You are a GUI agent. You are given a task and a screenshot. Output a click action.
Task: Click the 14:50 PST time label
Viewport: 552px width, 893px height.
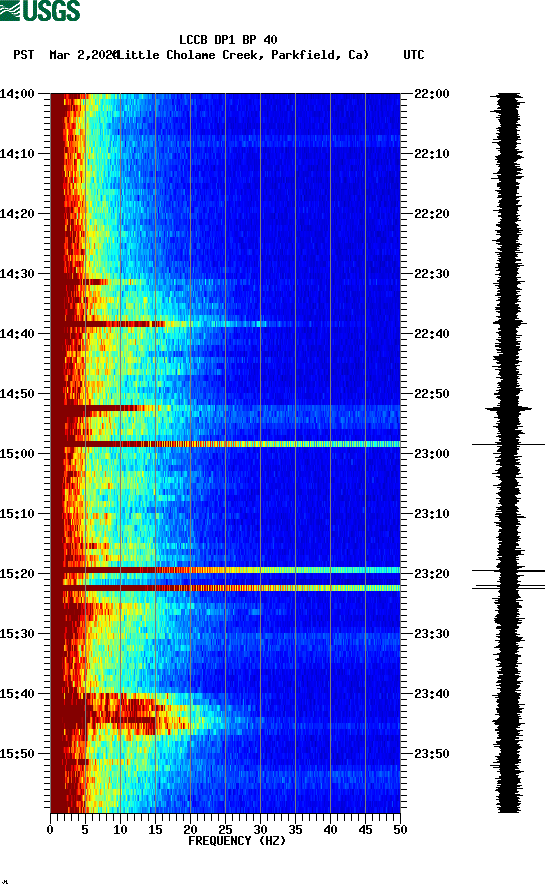coord(18,394)
